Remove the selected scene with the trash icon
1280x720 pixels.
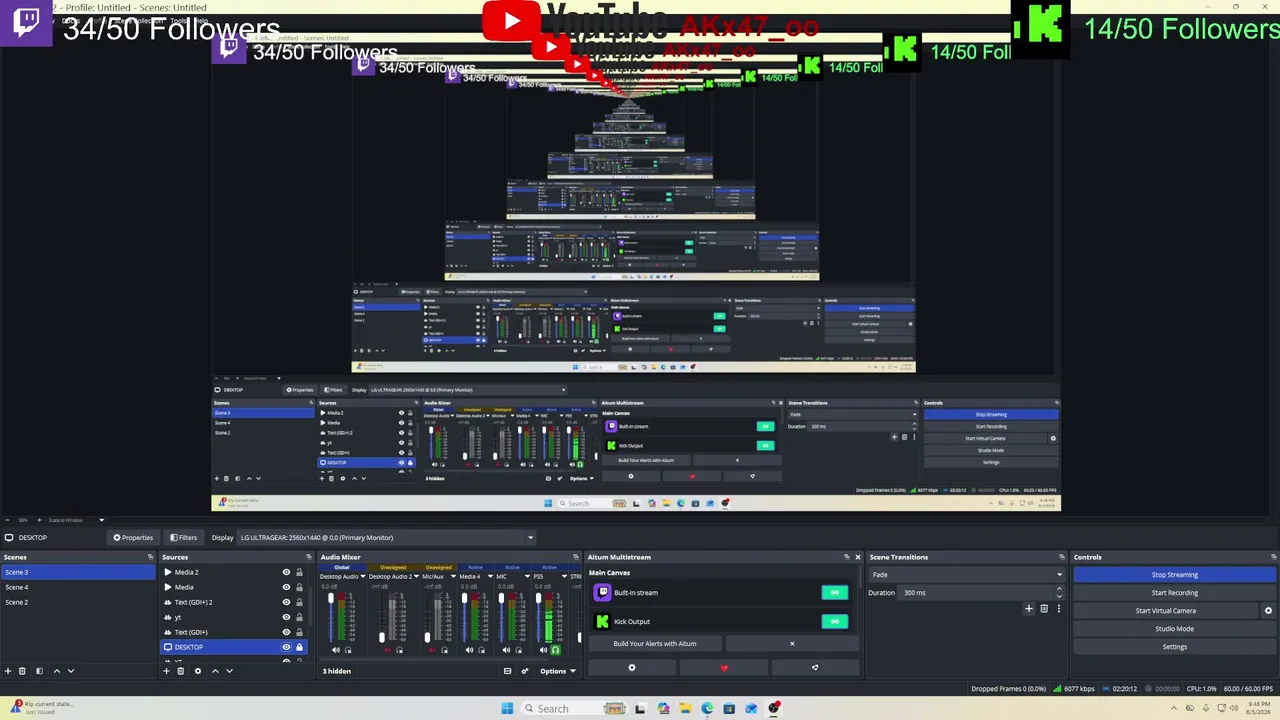click(x=22, y=671)
